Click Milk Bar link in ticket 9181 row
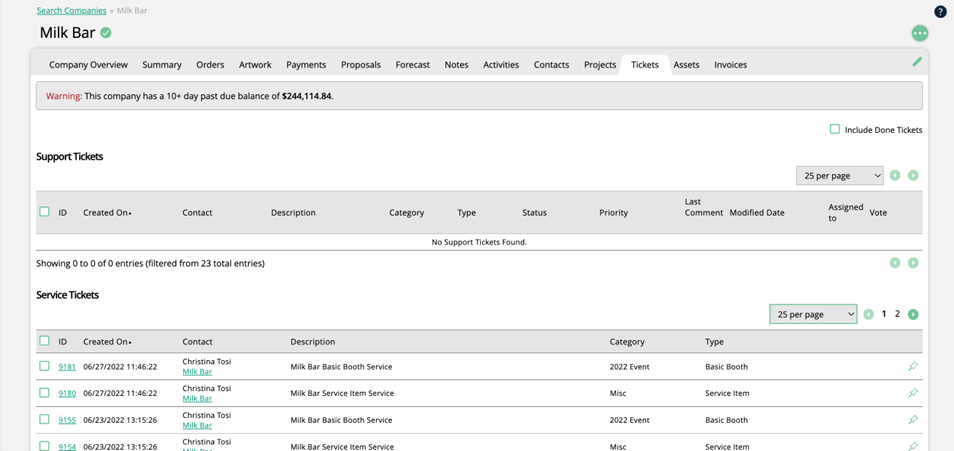This screenshot has height=451, width=954. coord(197,372)
